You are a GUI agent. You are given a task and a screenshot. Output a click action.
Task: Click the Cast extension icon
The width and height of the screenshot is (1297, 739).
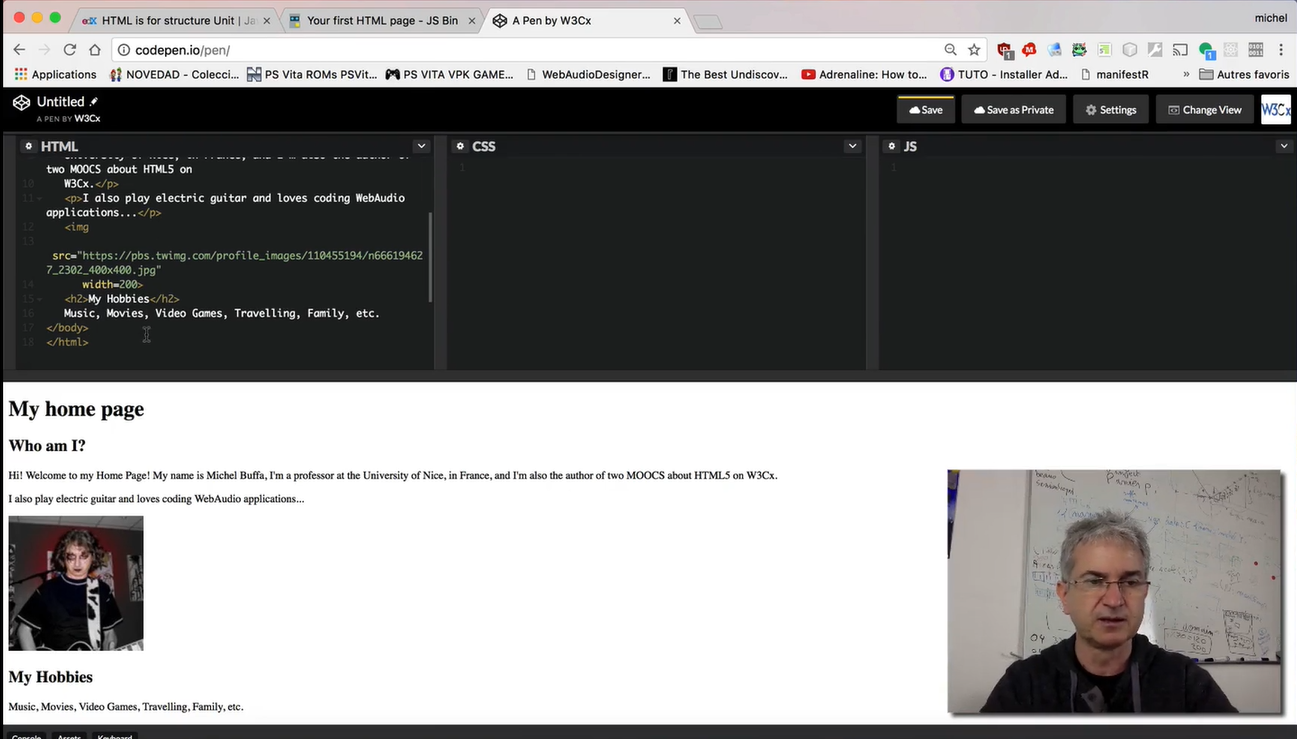click(x=1180, y=50)
